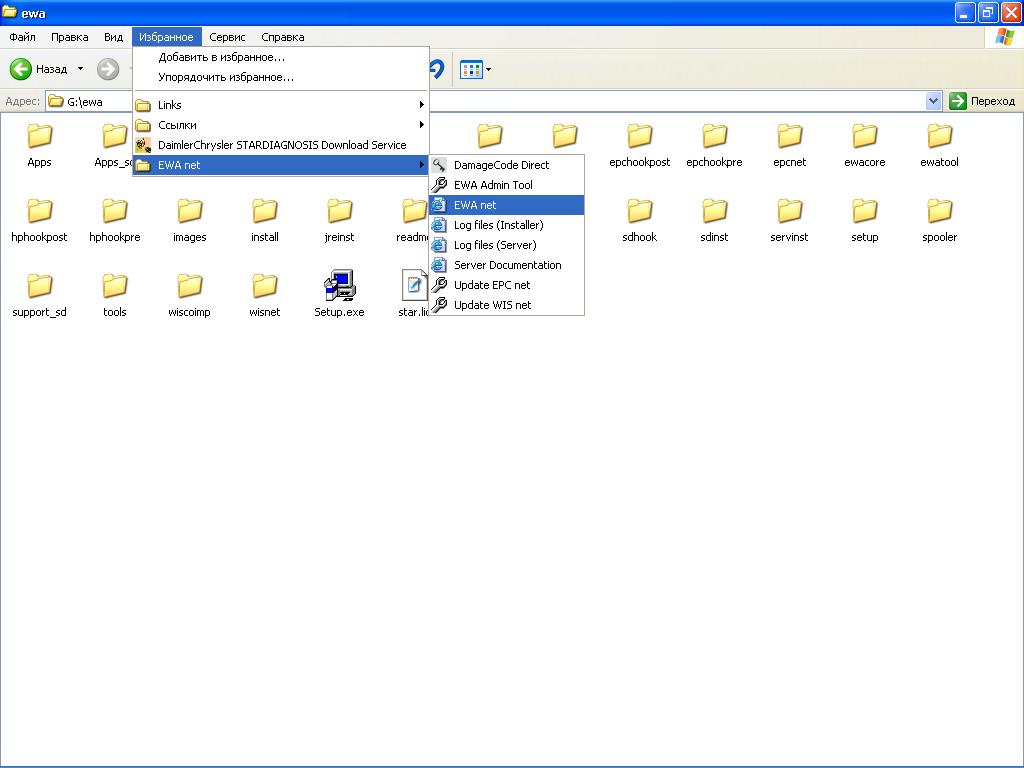Open the ewatool folder
The width and height of the screenshot is (1024, 768).
[x=940, y=145]
